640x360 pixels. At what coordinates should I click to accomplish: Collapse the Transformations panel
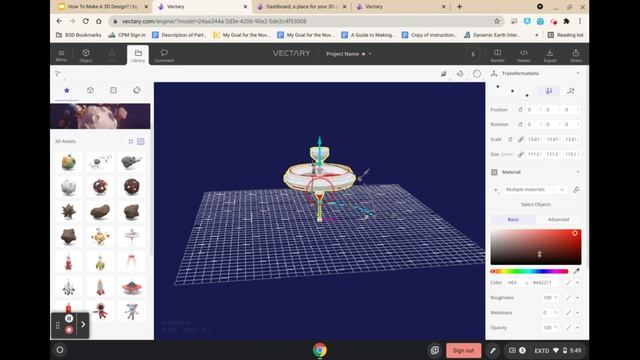(x=578, y=73)
